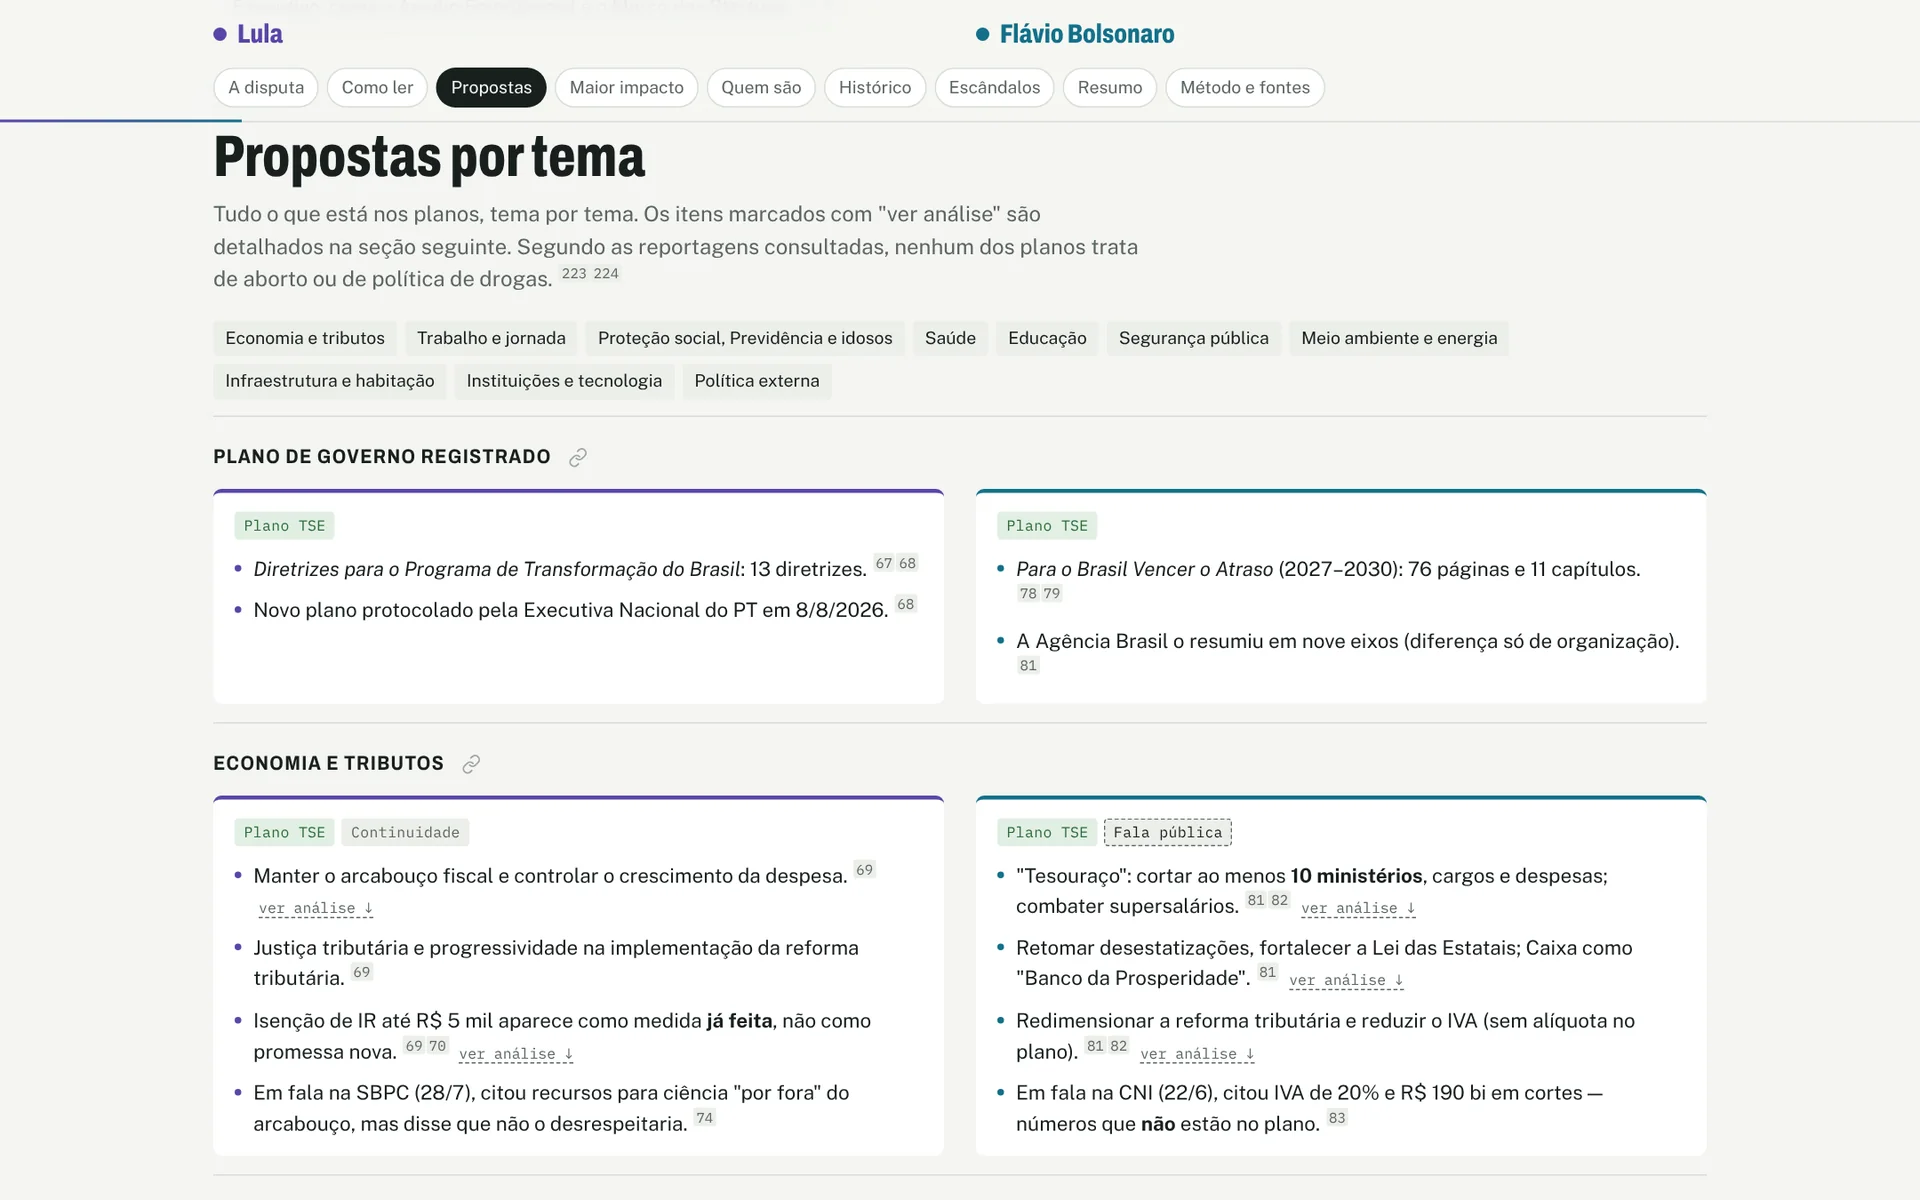Filter by Economia e tributos theme chip
This screenshot has height=1200, width=1920.
305,338
